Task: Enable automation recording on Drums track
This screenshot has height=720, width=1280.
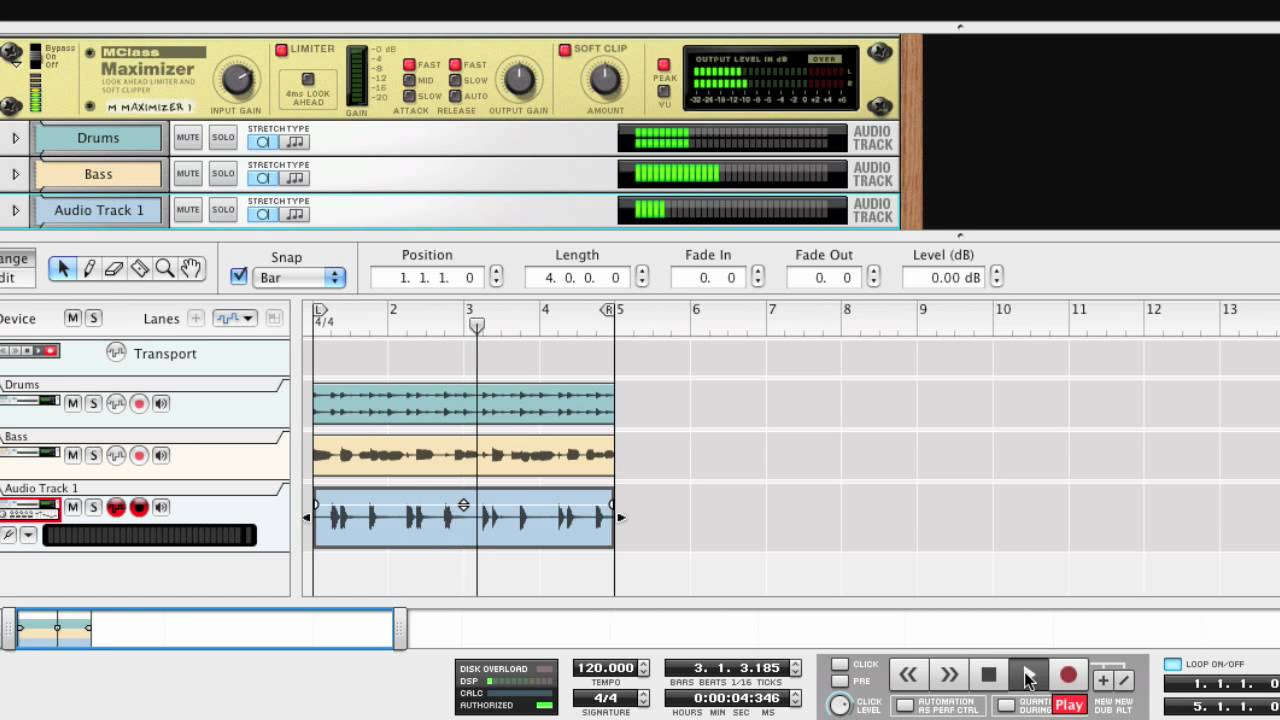Action: [x=116, y=404]
